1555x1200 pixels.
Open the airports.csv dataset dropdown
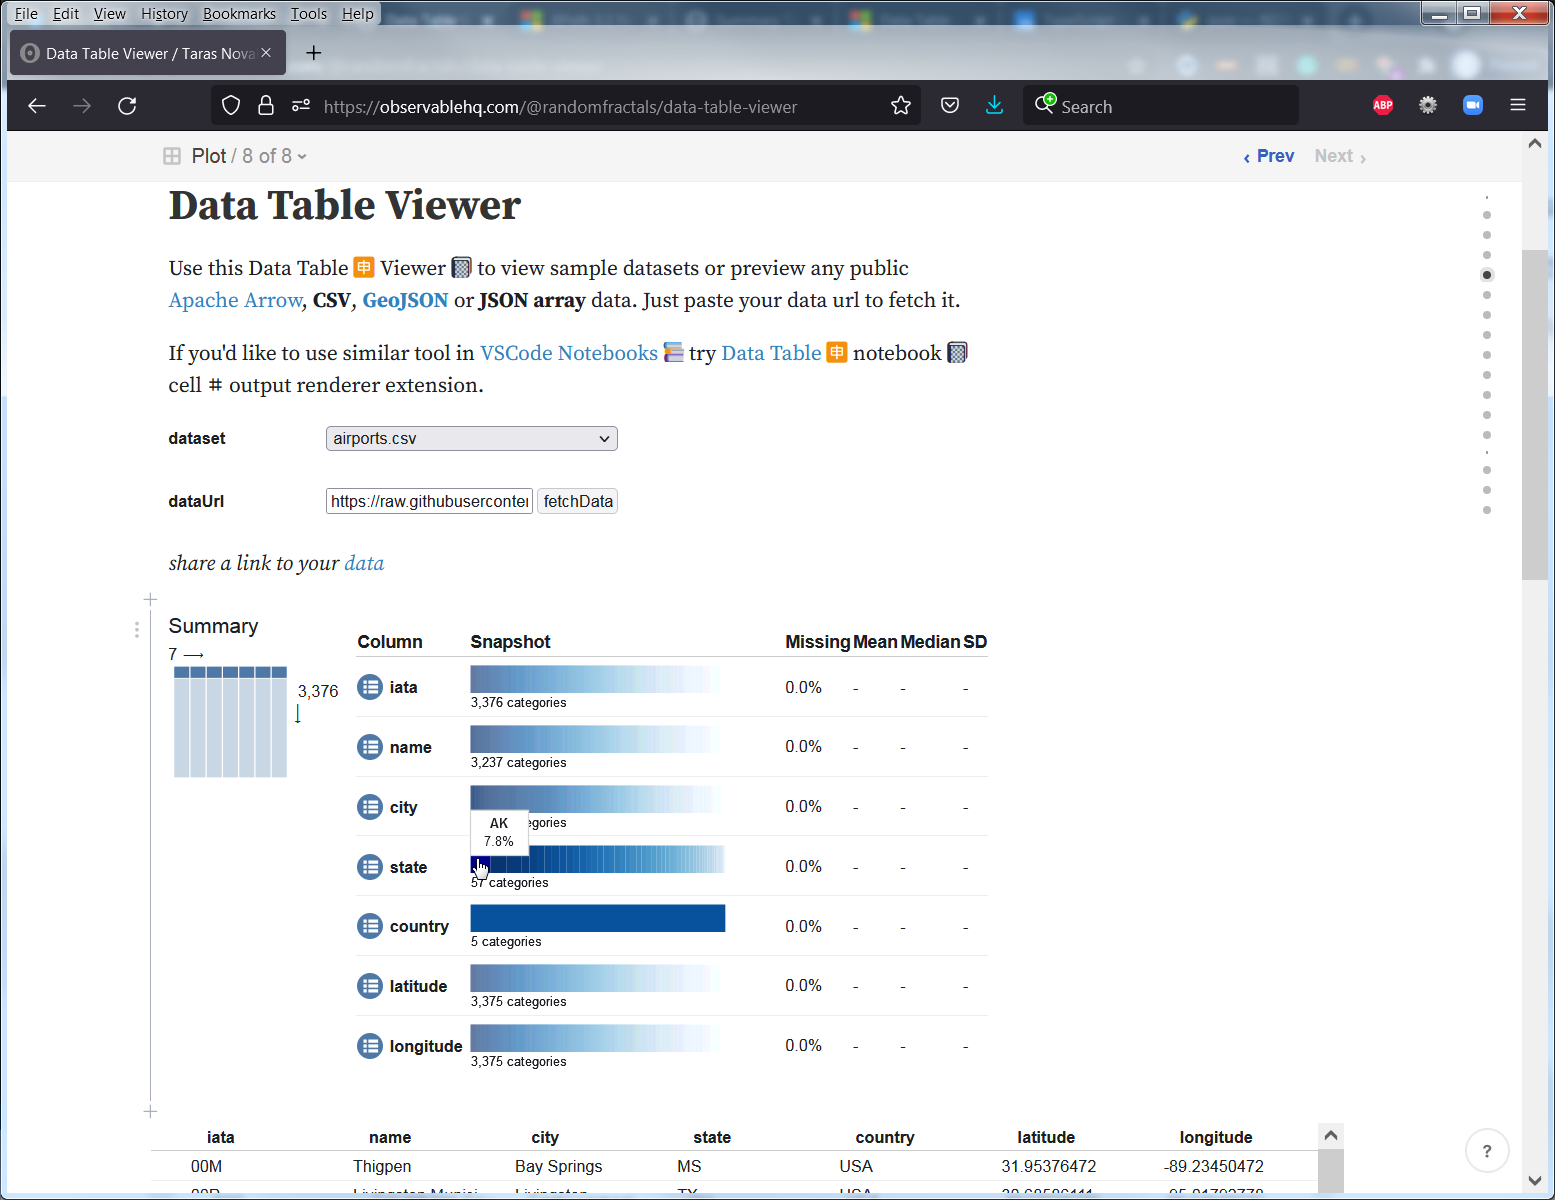(471, 439)
